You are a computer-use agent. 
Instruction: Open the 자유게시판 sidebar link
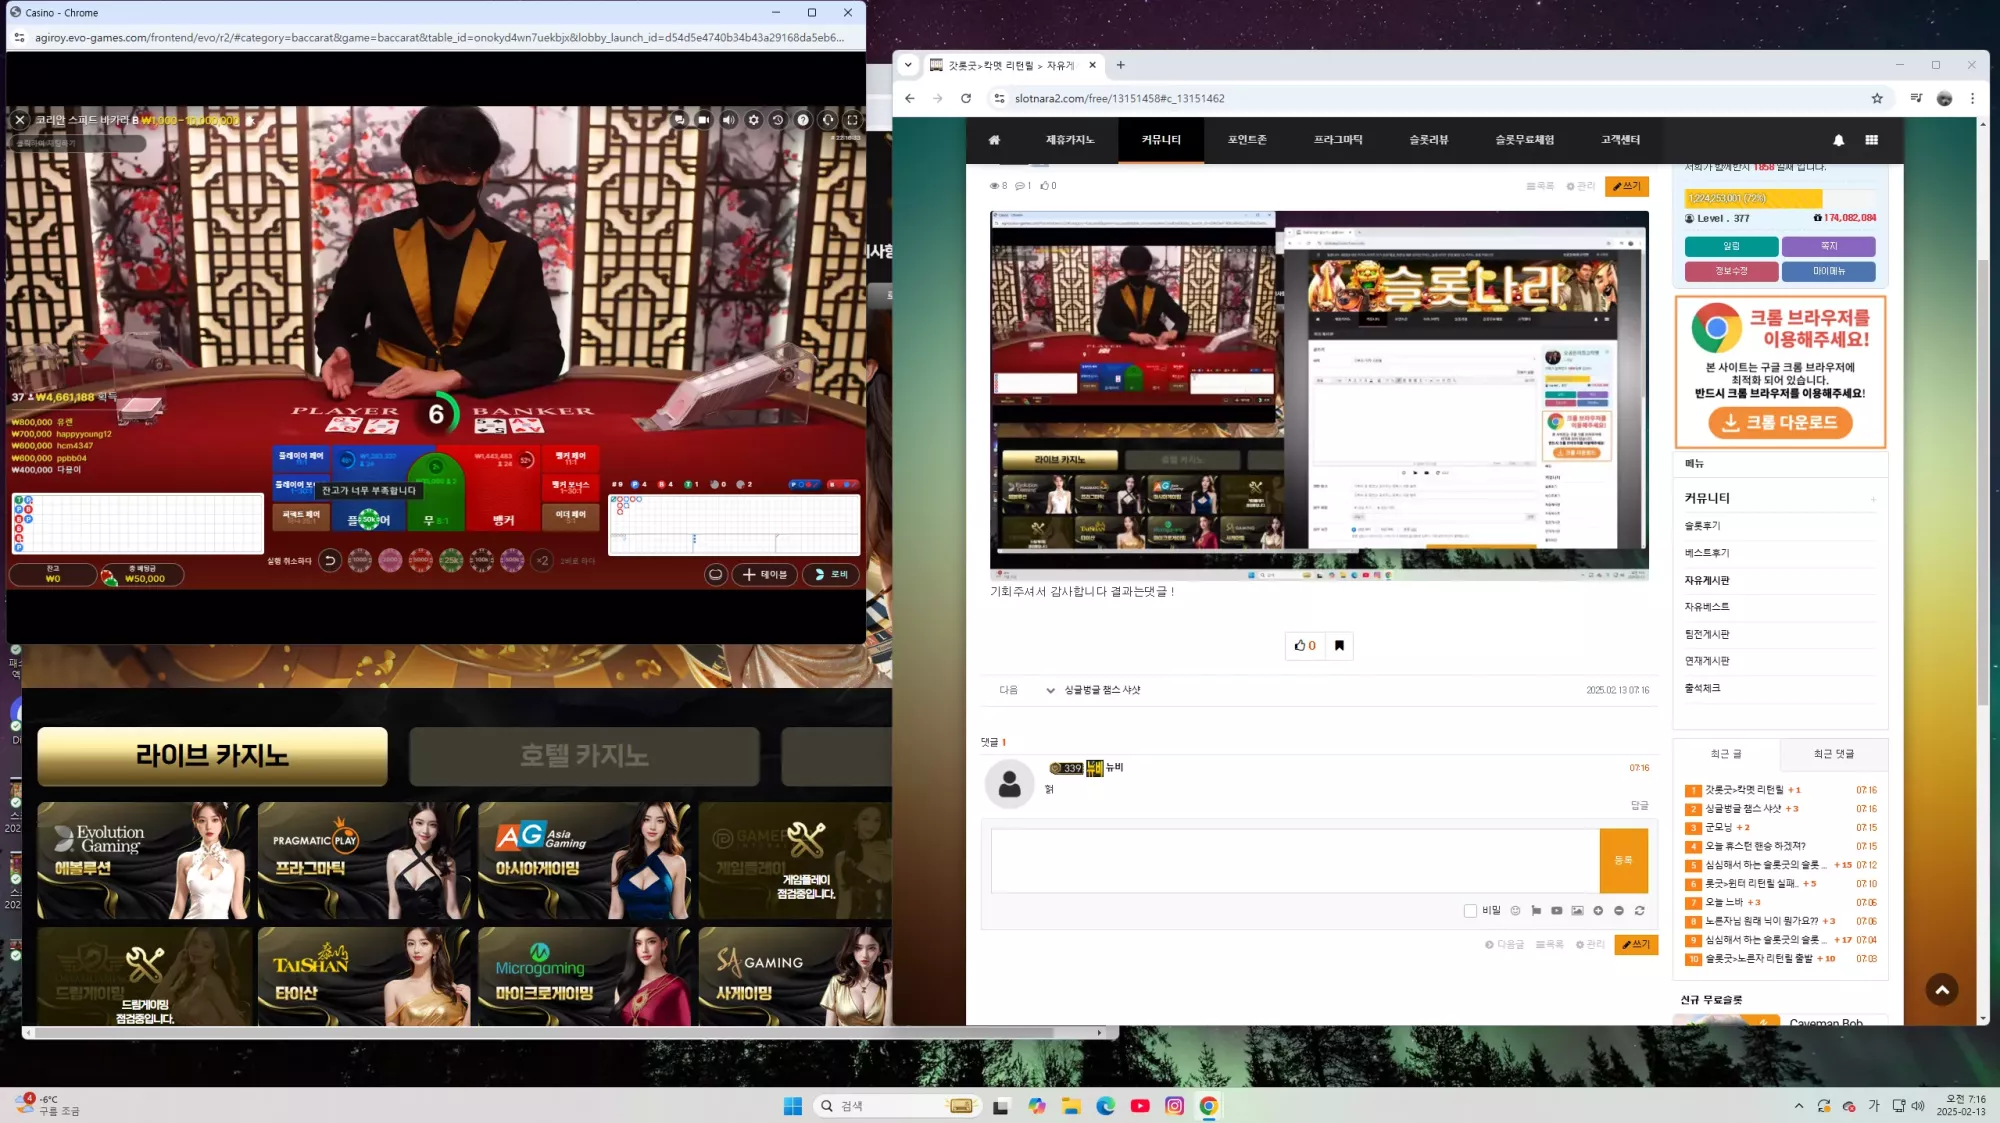1707,581
